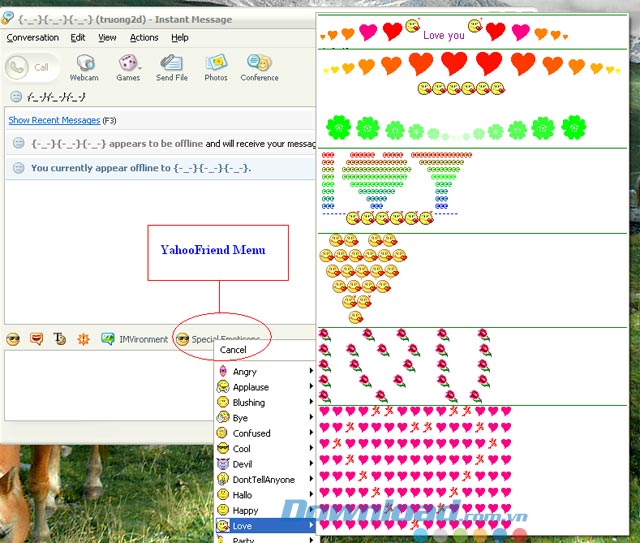This screenshot has height=543, width=640.
Task: Click the Send File icon
Action: (171, 67)
